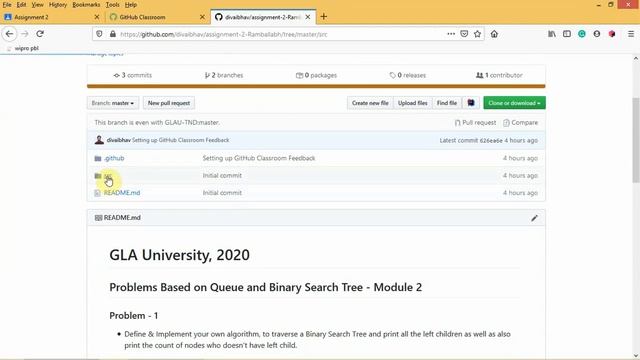
Task: Open the README.md file link
Action: (x=122, y=193)
